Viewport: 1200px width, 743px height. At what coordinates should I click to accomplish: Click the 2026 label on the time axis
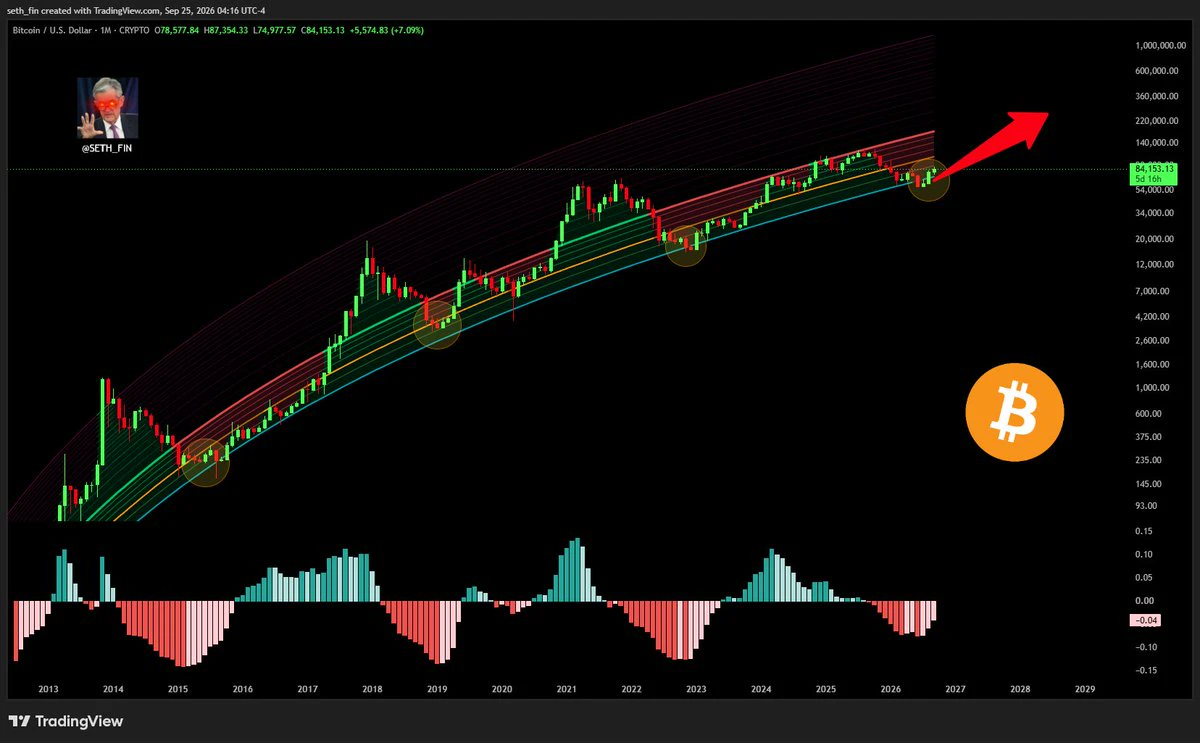click(890, 690)
